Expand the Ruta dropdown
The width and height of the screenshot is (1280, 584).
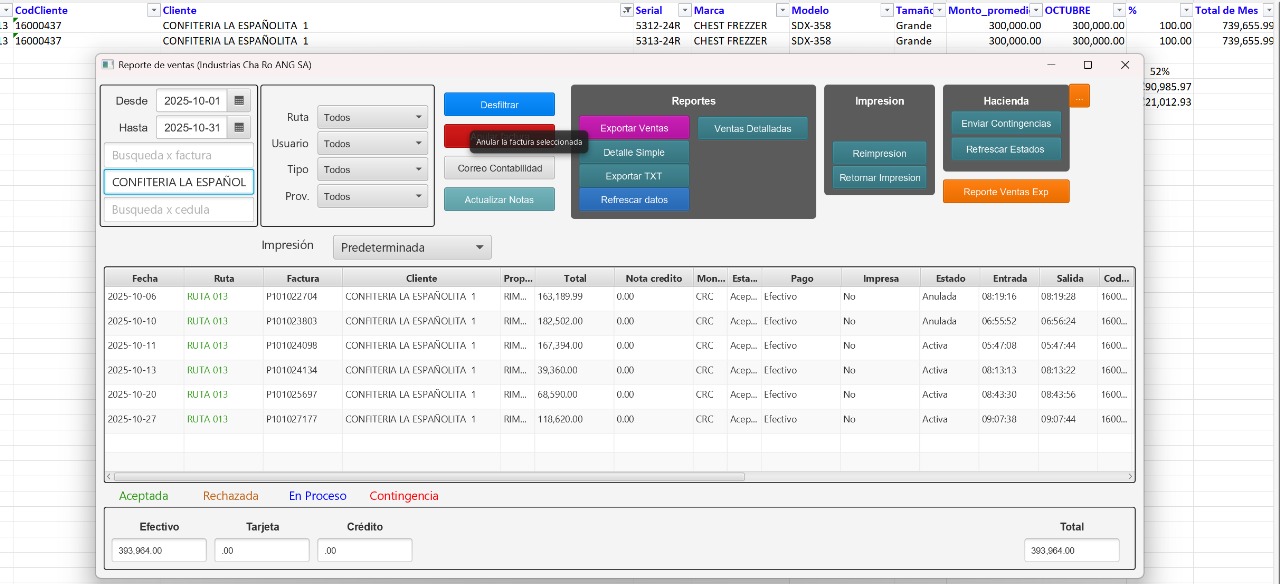coord(372,117)
